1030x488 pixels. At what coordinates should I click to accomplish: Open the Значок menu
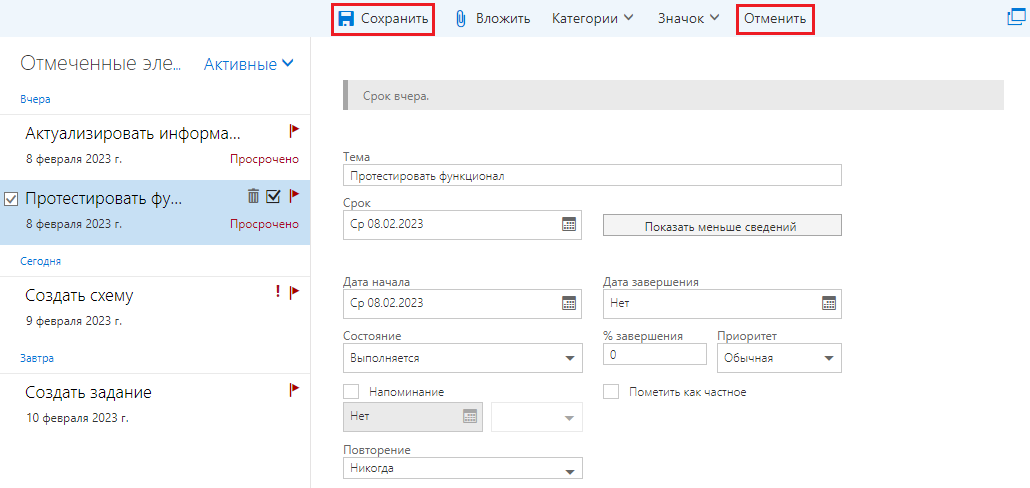[x=688, y=18]
